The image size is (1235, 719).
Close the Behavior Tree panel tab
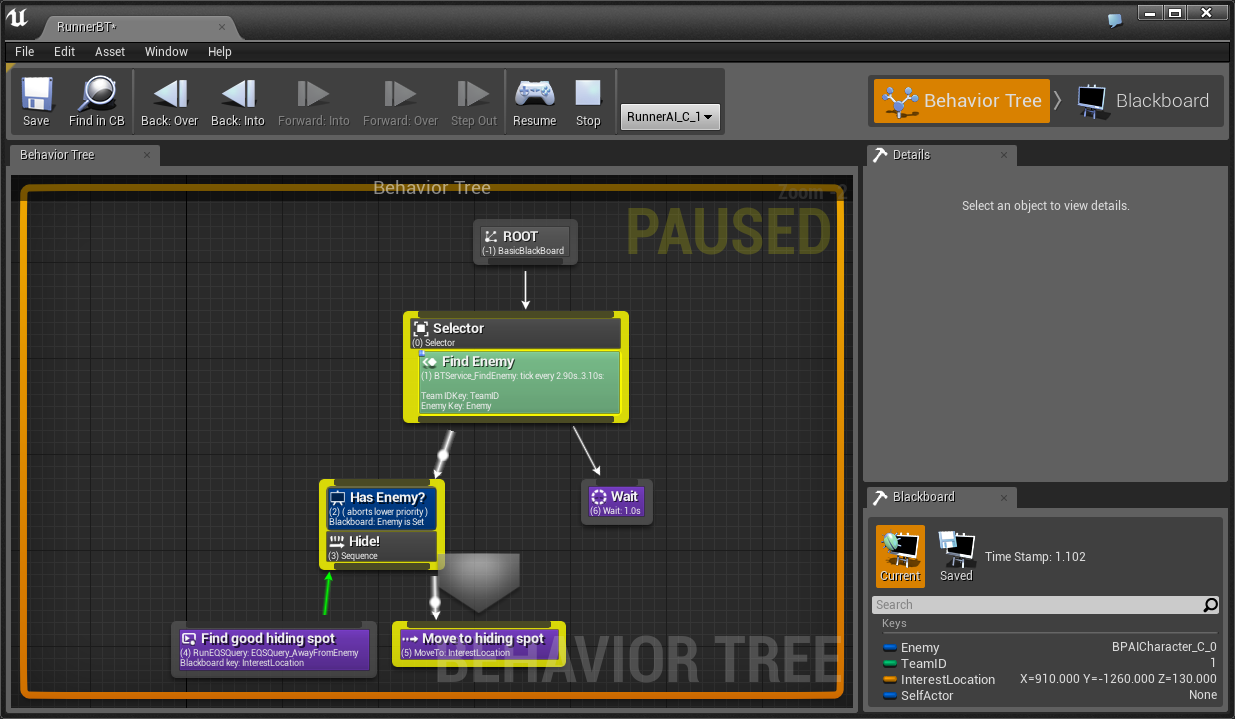tap(147, 155)
